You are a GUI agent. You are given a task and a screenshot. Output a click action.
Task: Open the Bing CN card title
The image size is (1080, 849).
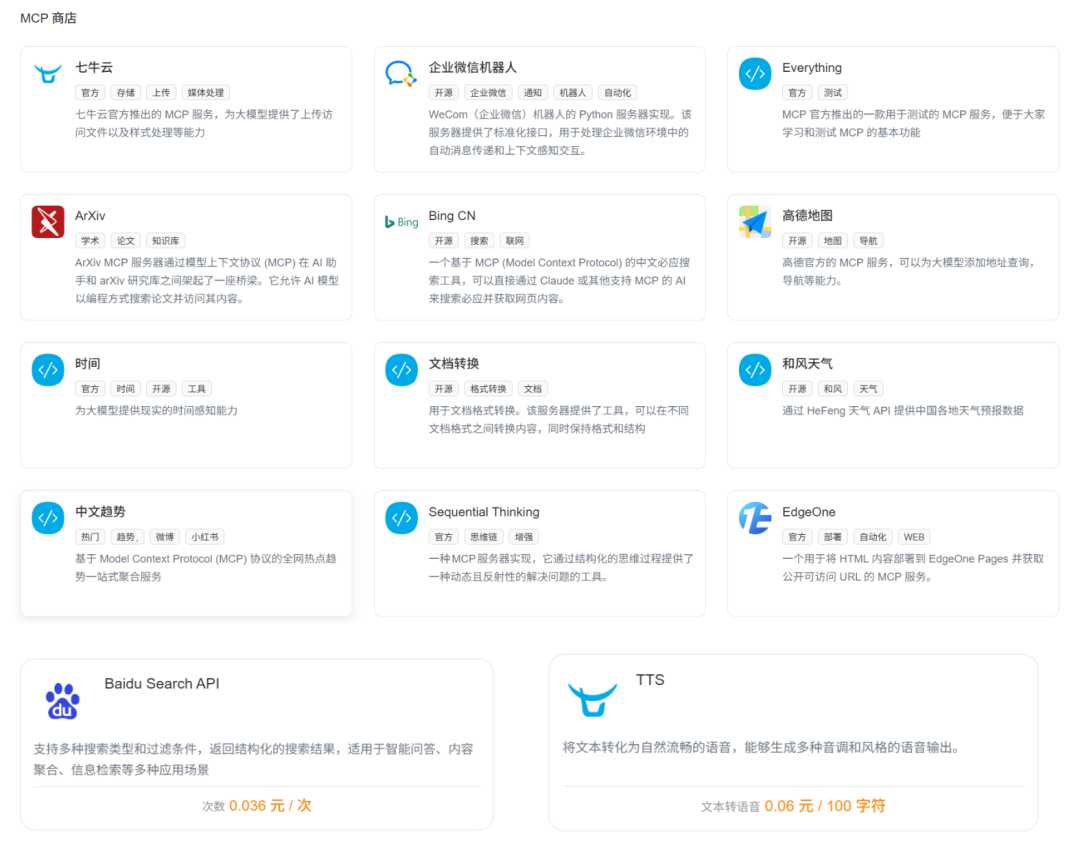(x=452, y=216)
